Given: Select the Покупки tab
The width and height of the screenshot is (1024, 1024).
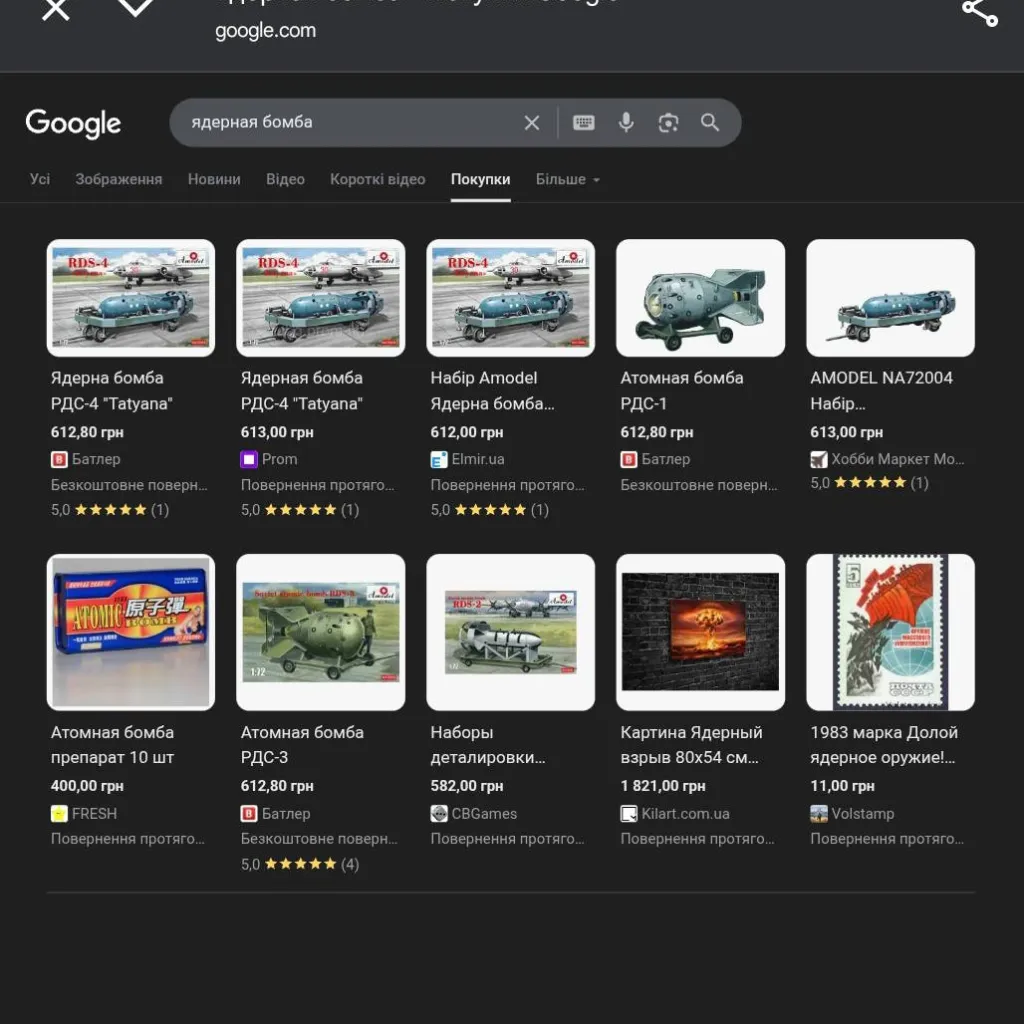Looking at the screenshot, I should (481, 179).
